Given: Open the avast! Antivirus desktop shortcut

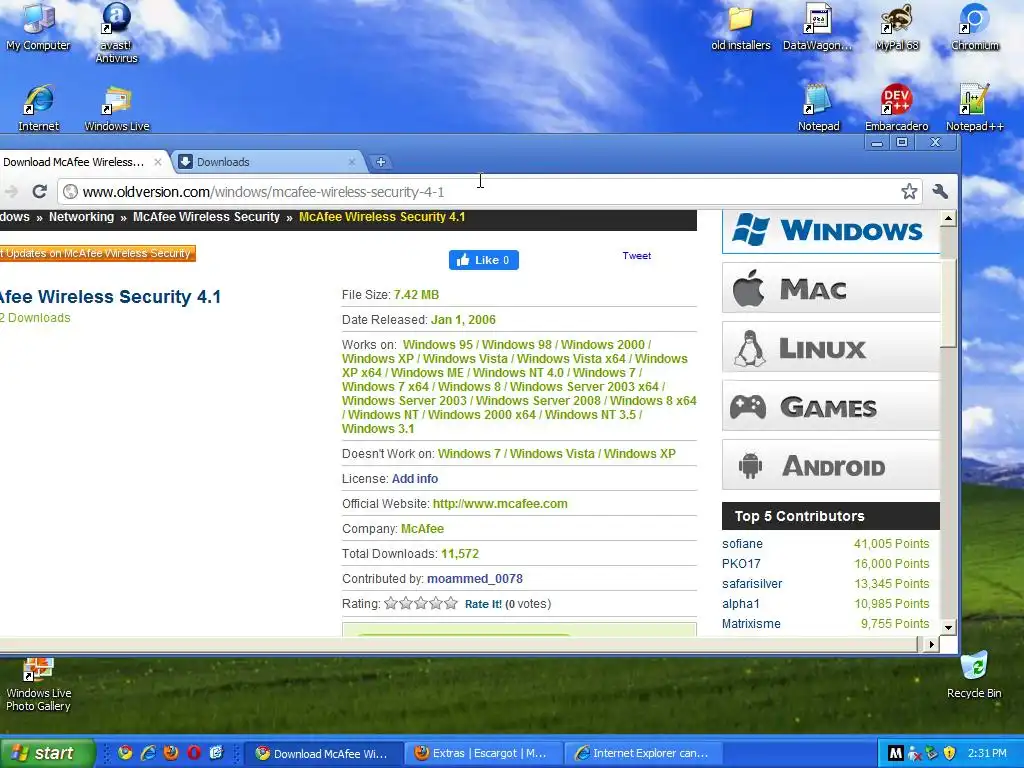Looking at the screenshot, I should [116, 33].
